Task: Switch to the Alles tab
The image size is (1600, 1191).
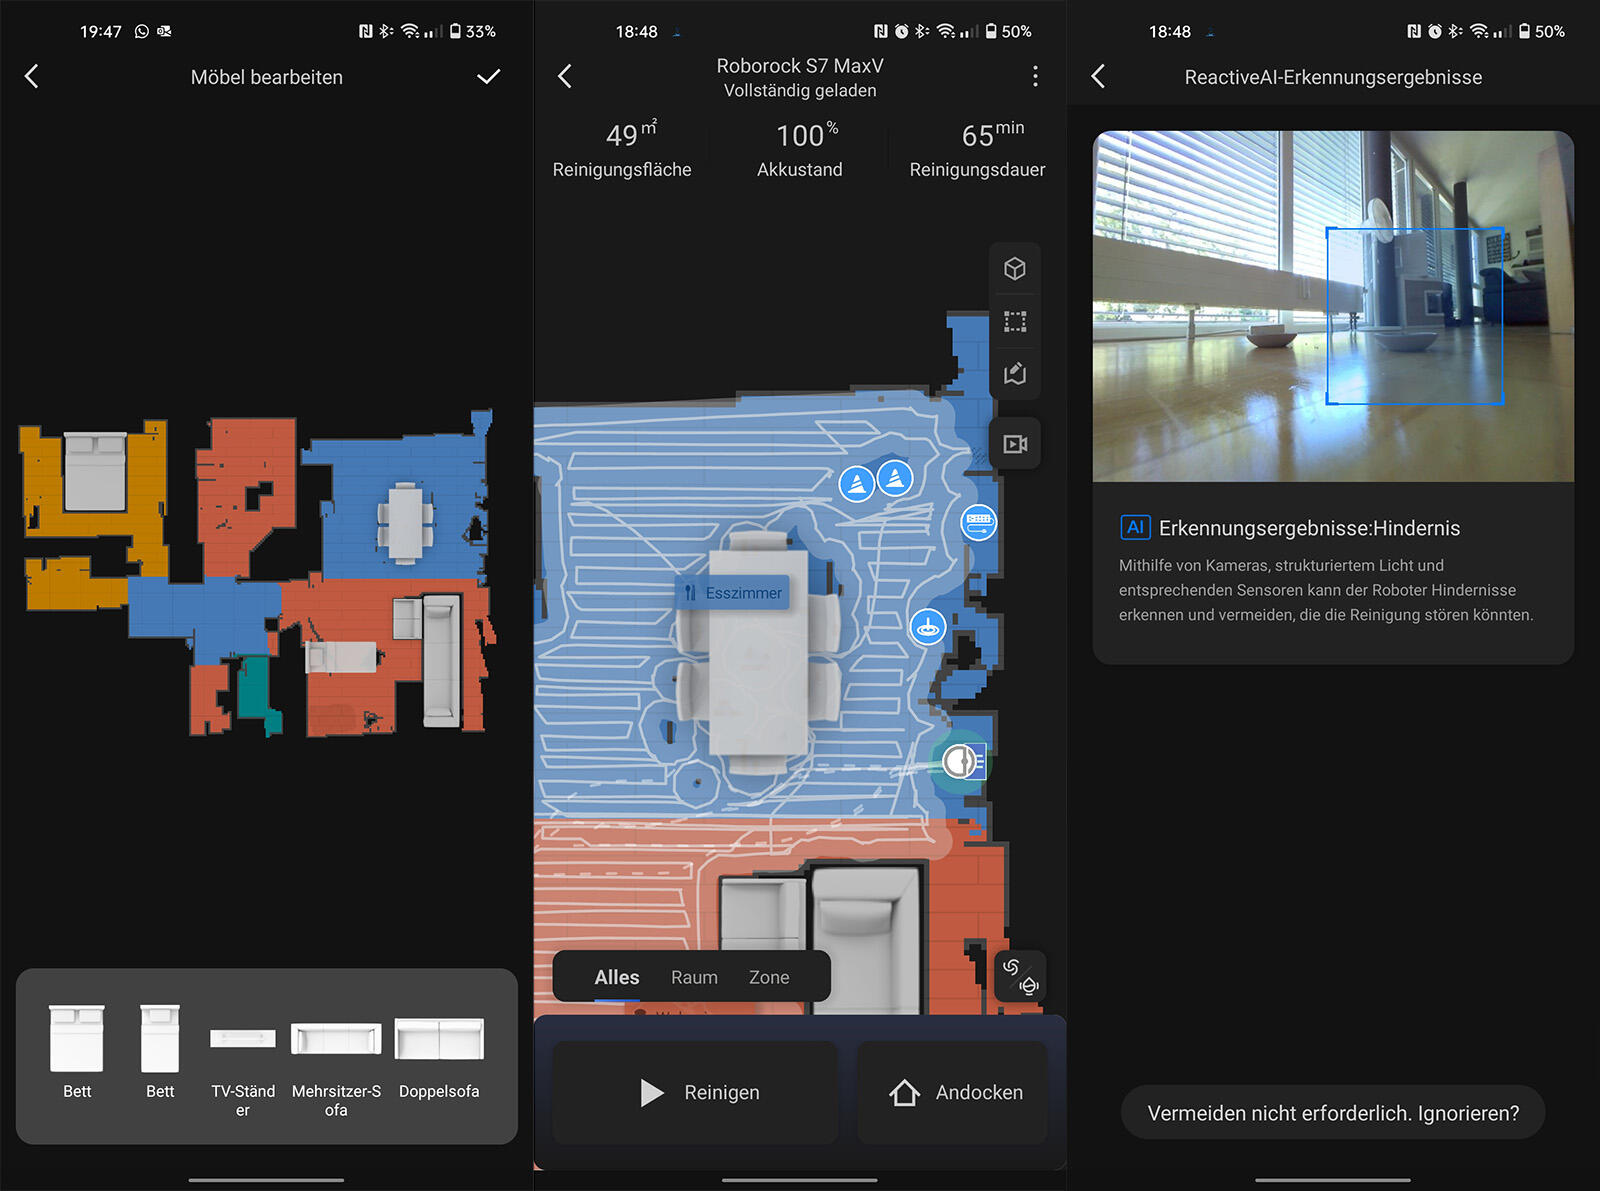Action: point(616,977)
